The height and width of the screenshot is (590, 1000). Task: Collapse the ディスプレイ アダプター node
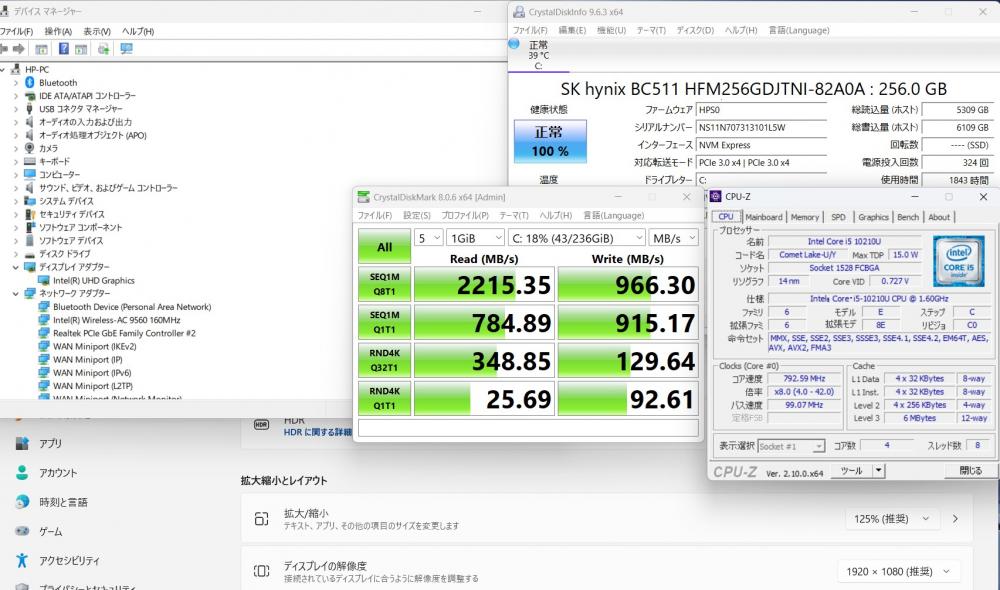coord(16,267)
